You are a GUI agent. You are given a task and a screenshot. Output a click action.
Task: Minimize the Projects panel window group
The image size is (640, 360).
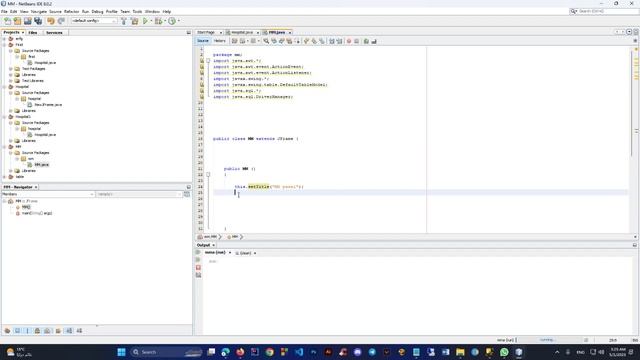tap(189, 32)
